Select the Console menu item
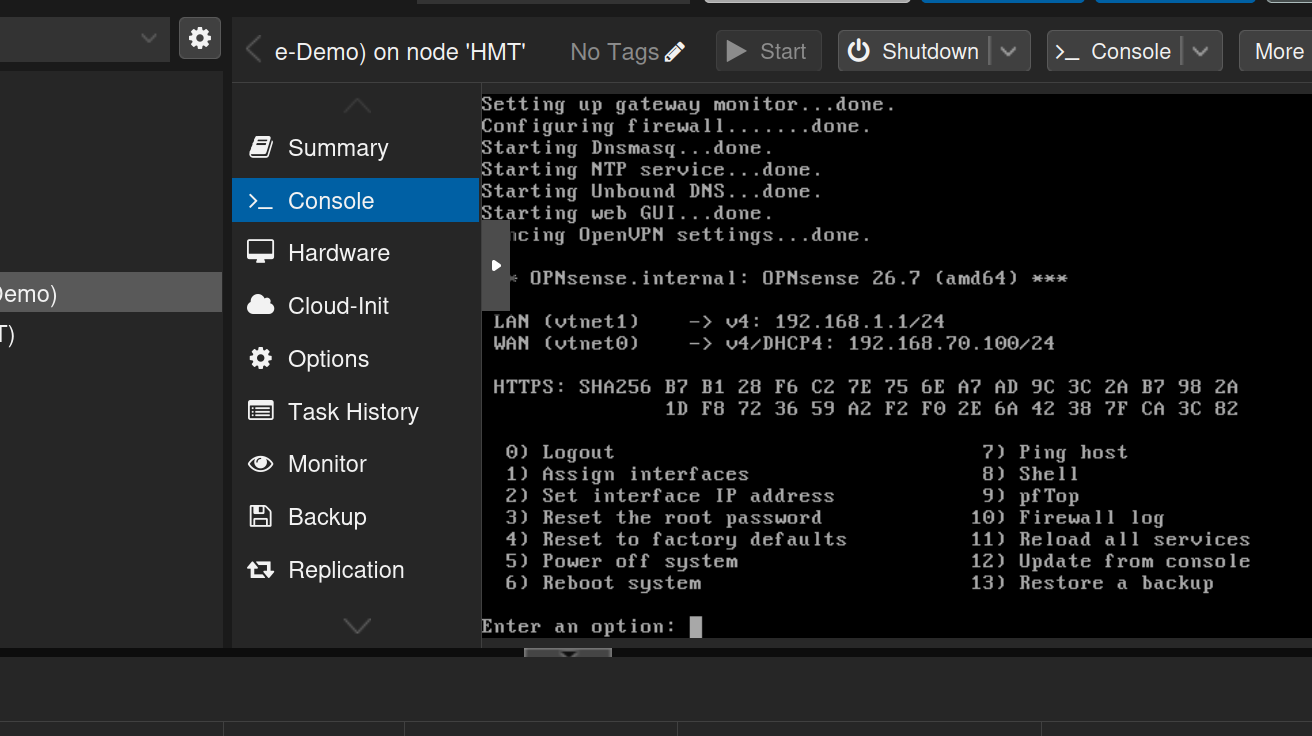Screen dimensions: 1312x736 coord(356,200)
